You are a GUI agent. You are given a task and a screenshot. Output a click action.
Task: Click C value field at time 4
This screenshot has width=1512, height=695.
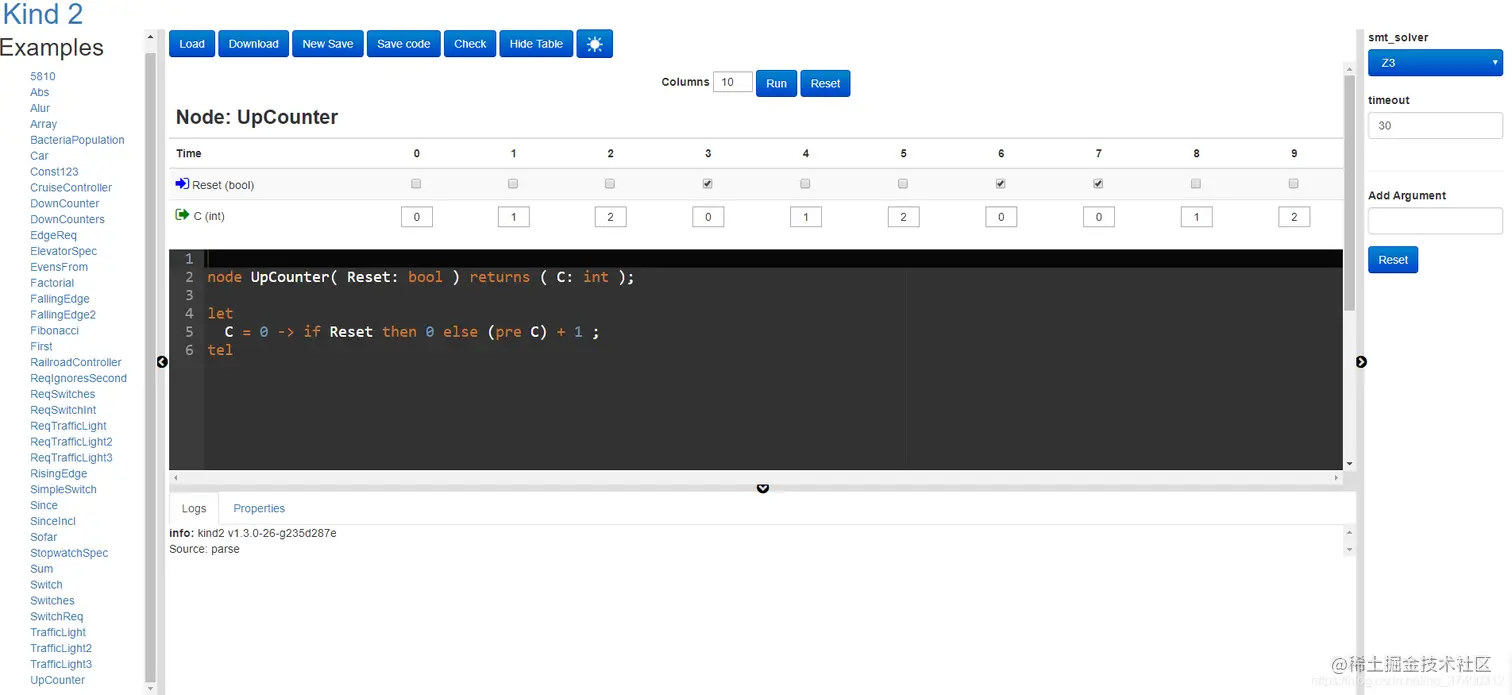pyautogui.click(x=806, y=216)
